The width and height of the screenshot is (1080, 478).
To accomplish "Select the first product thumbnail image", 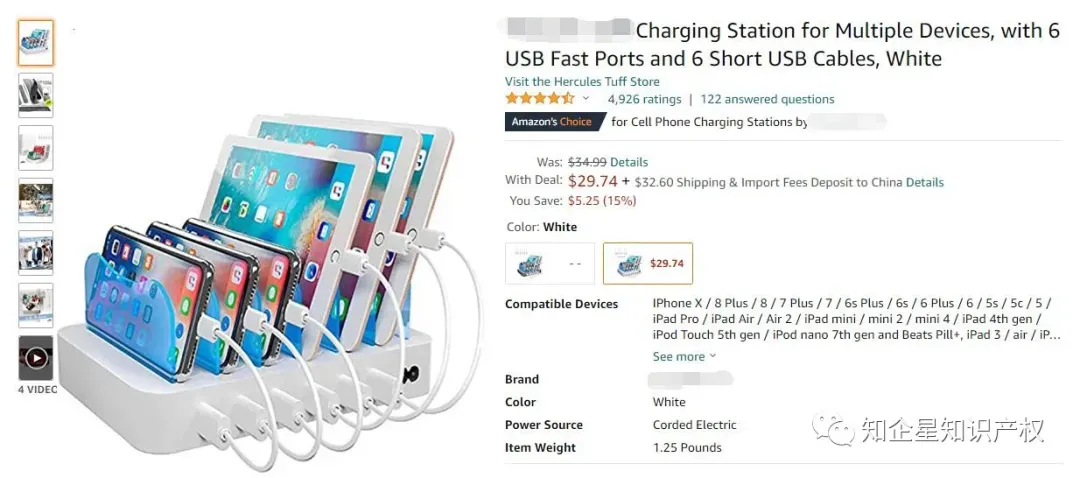I will click(36, 43).
